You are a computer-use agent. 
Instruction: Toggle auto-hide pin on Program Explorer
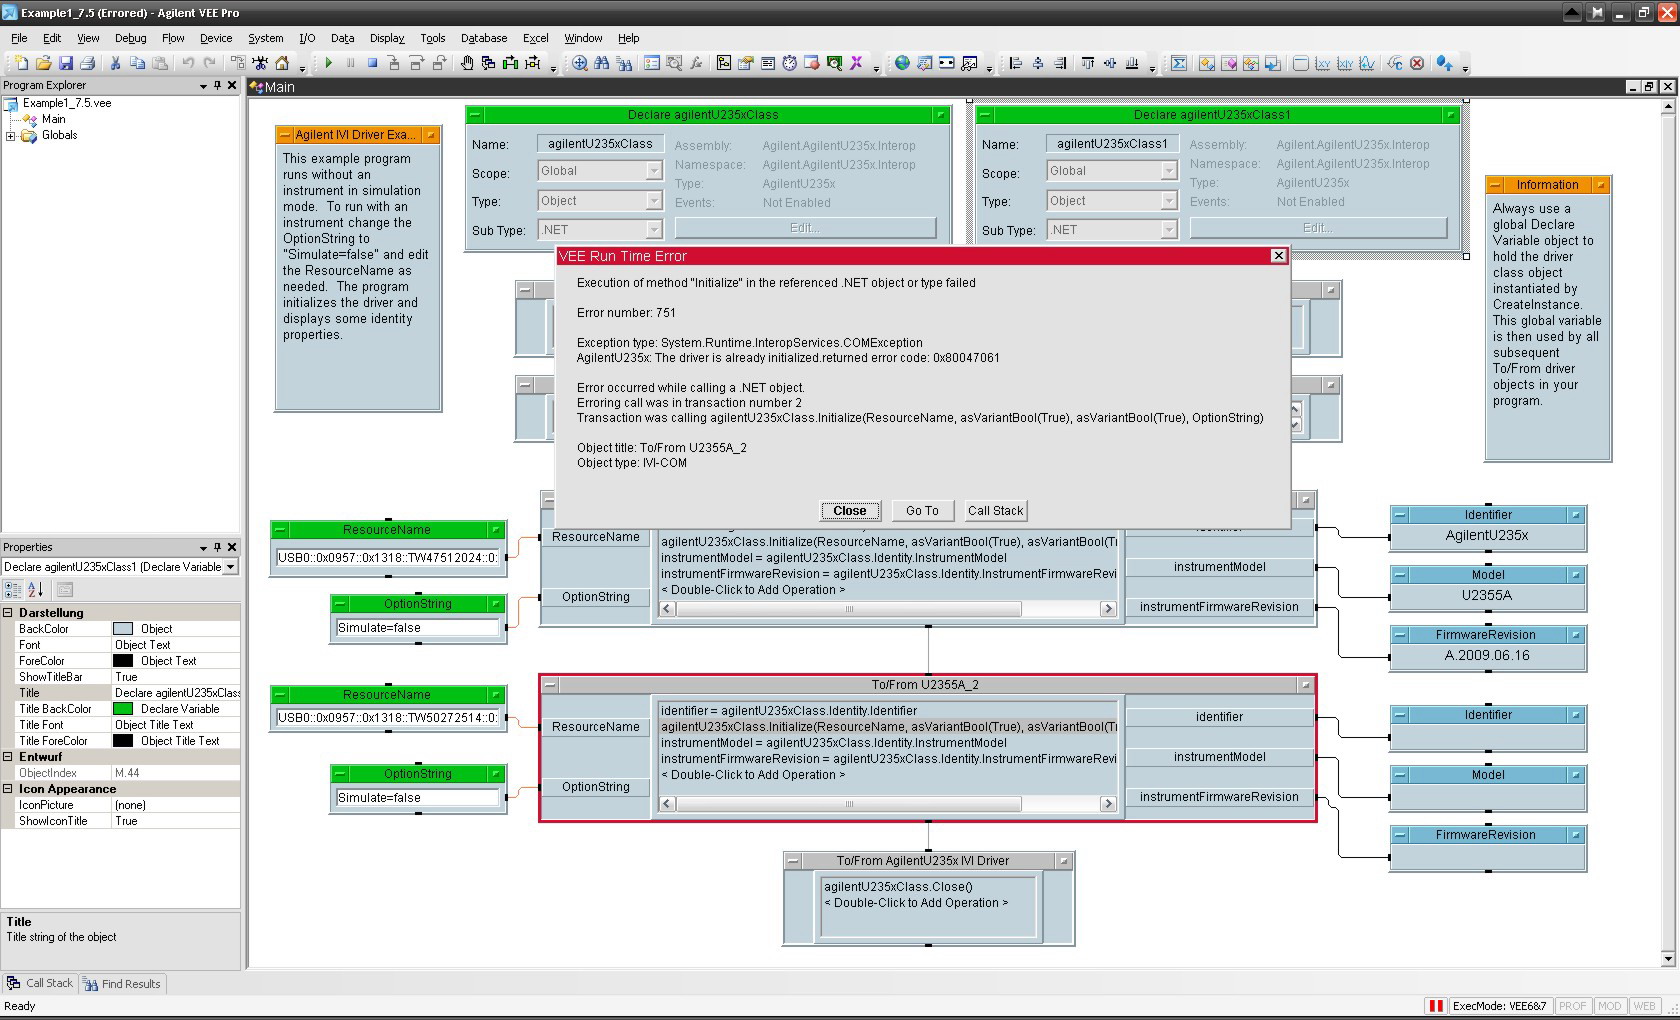click(x=217, y=85)
